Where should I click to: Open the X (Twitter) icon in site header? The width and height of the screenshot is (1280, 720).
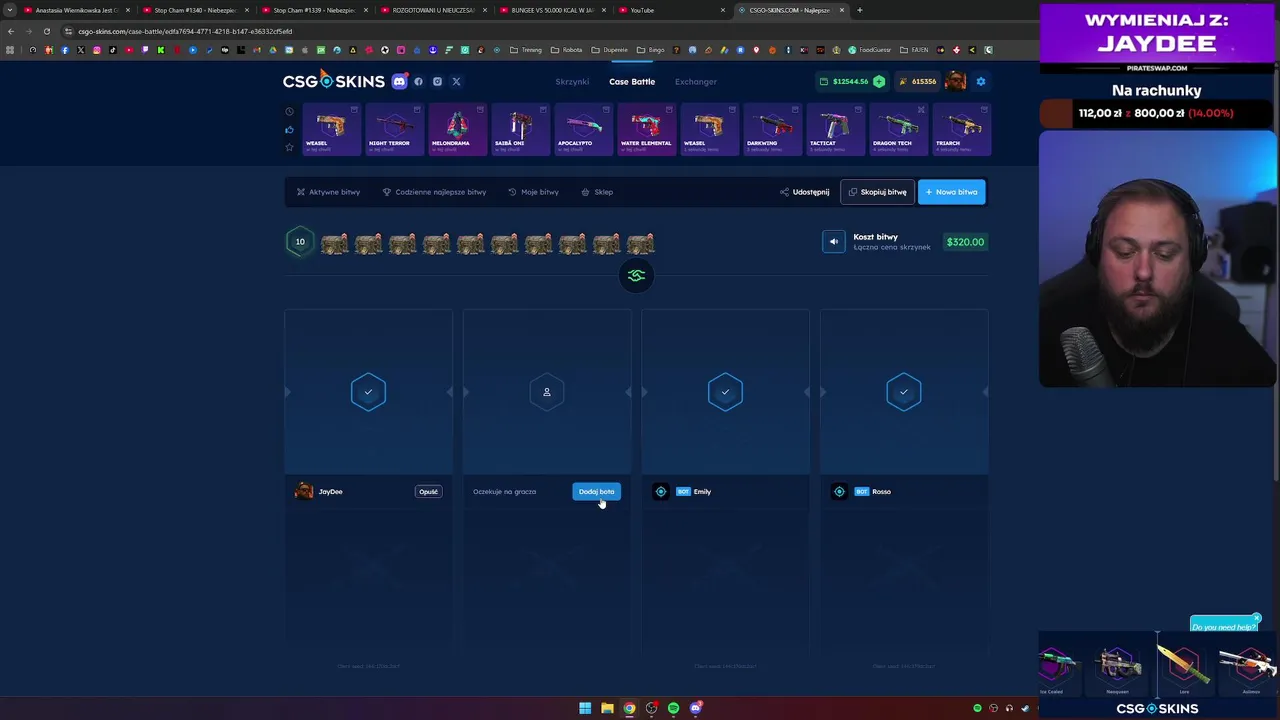(456, 82)
